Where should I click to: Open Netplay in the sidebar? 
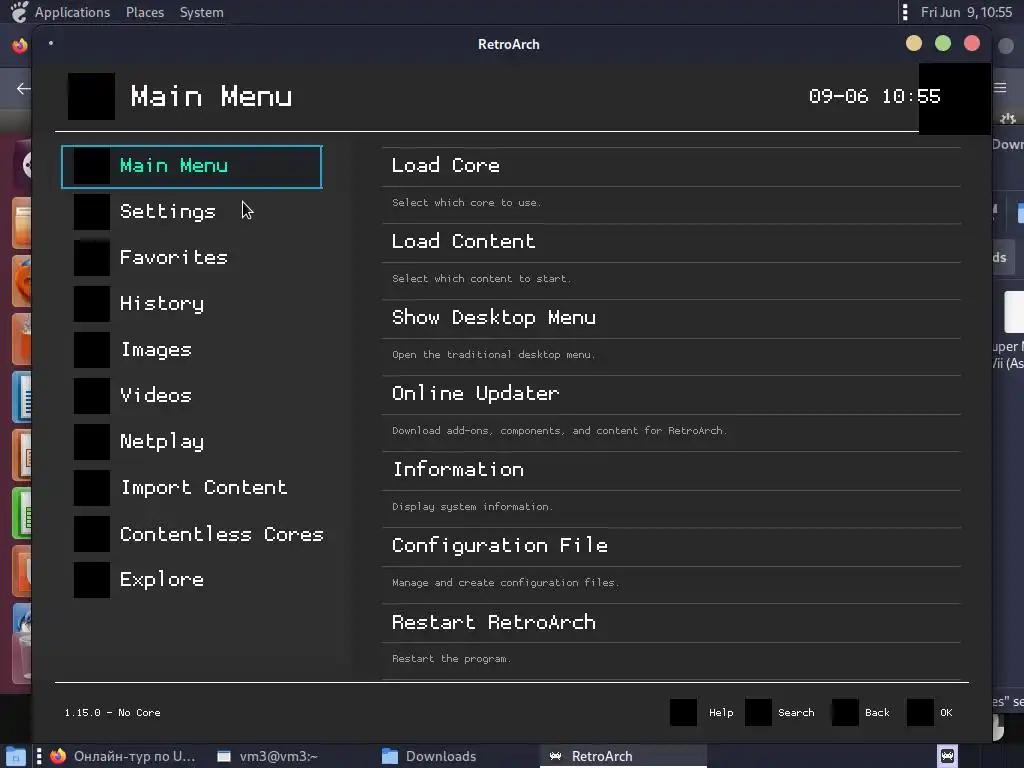[x=161, y=441]
